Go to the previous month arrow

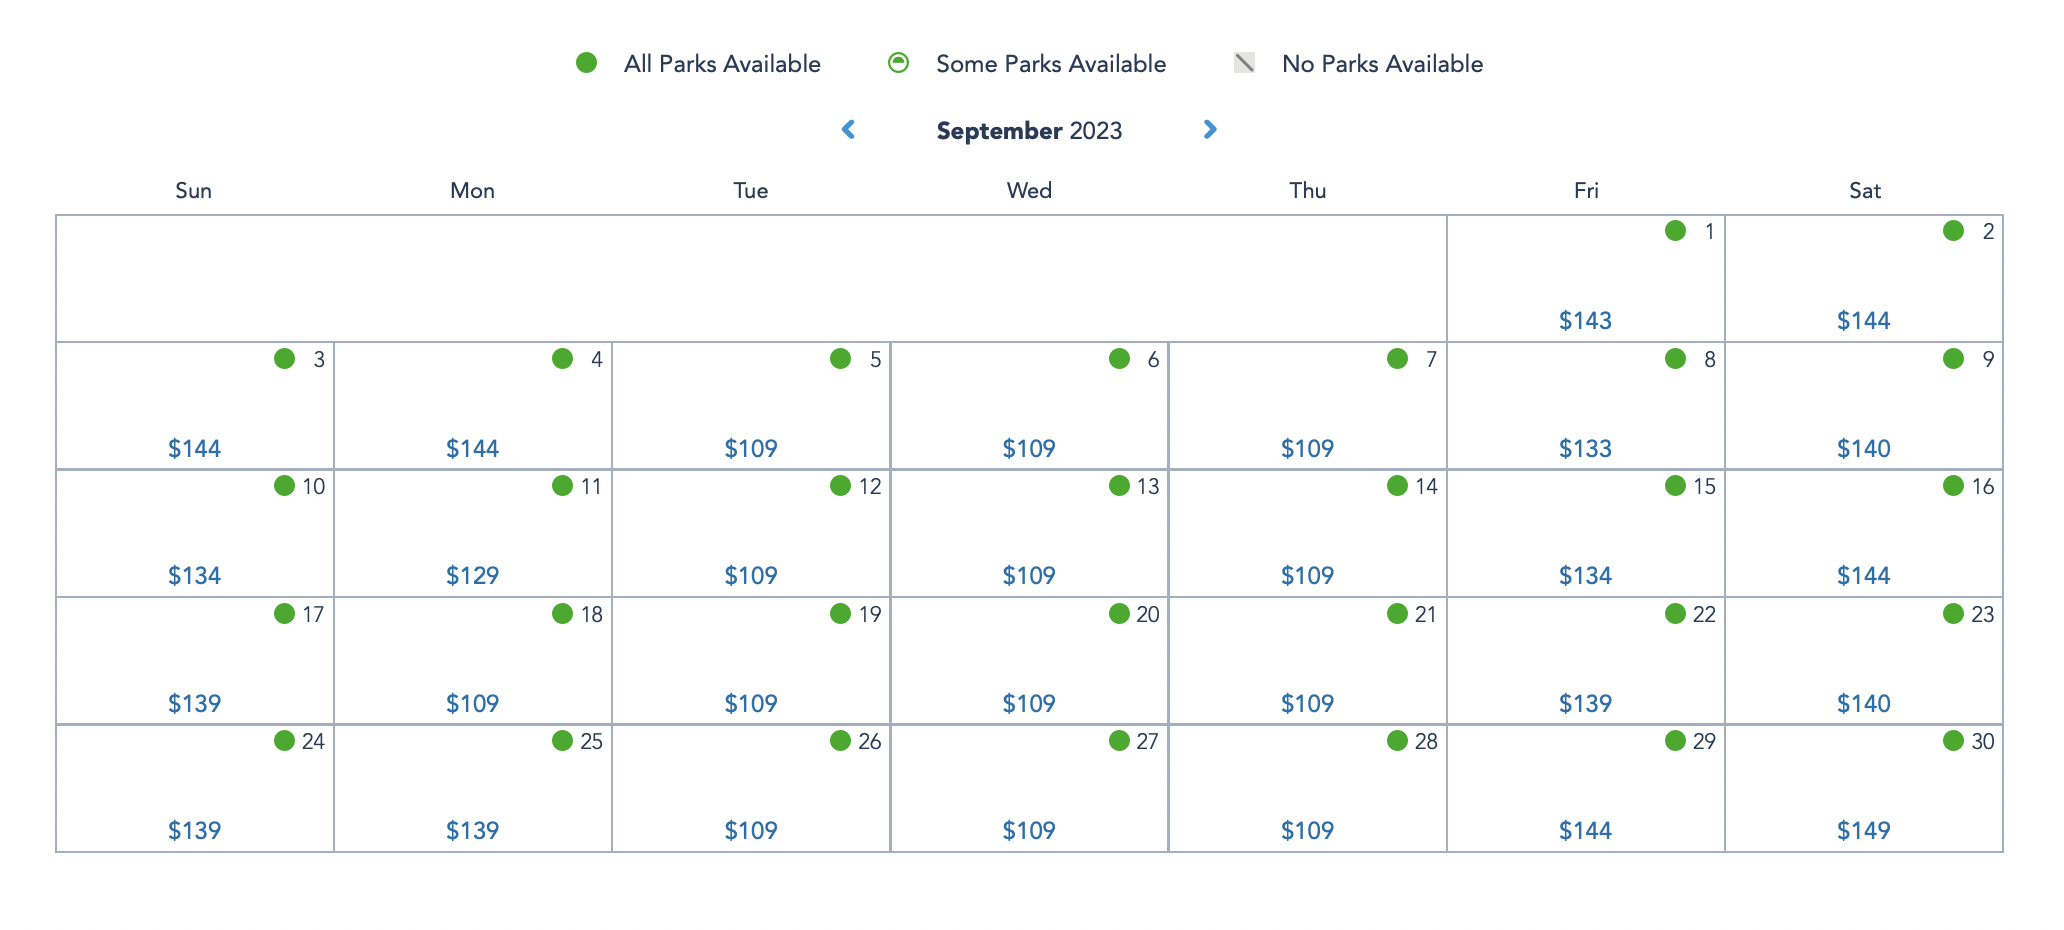pos(848,130)
